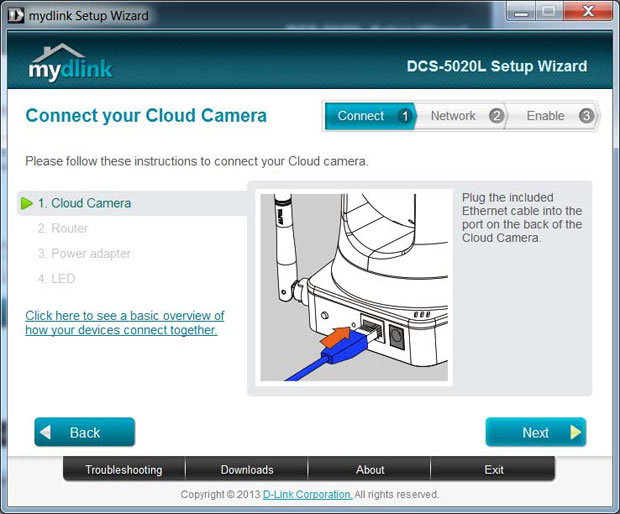Open the Downloads section
This screenshot has height=514, width=620.
click(x=247, y=469)
